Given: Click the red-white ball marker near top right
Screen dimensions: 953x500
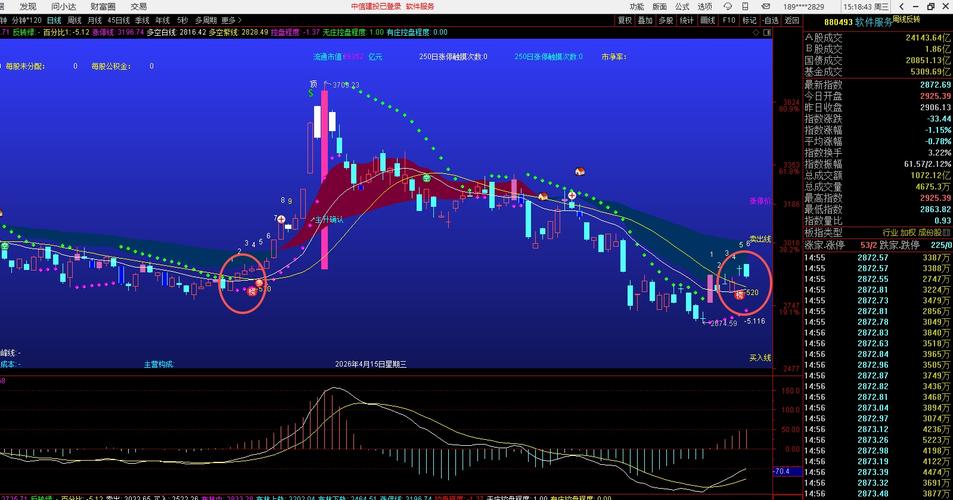Looking at the screenshot, I should [x=580, y=172].
